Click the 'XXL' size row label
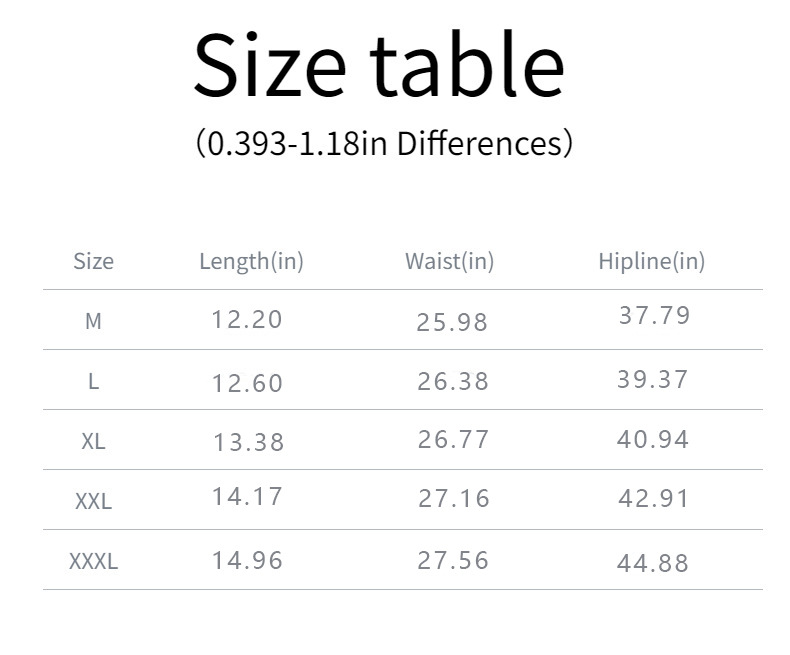 pos(93,501)
